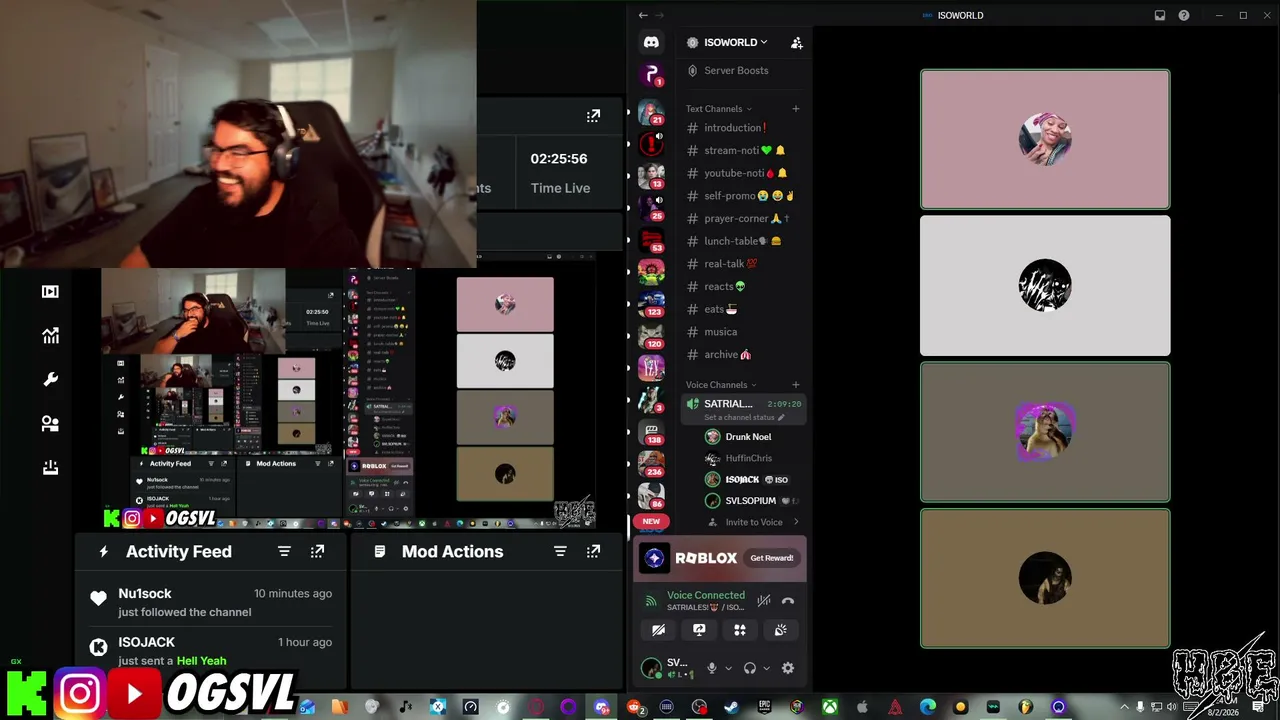Select the light gray participant tile
1280x720 pixels.
[x=1045, y=285]
